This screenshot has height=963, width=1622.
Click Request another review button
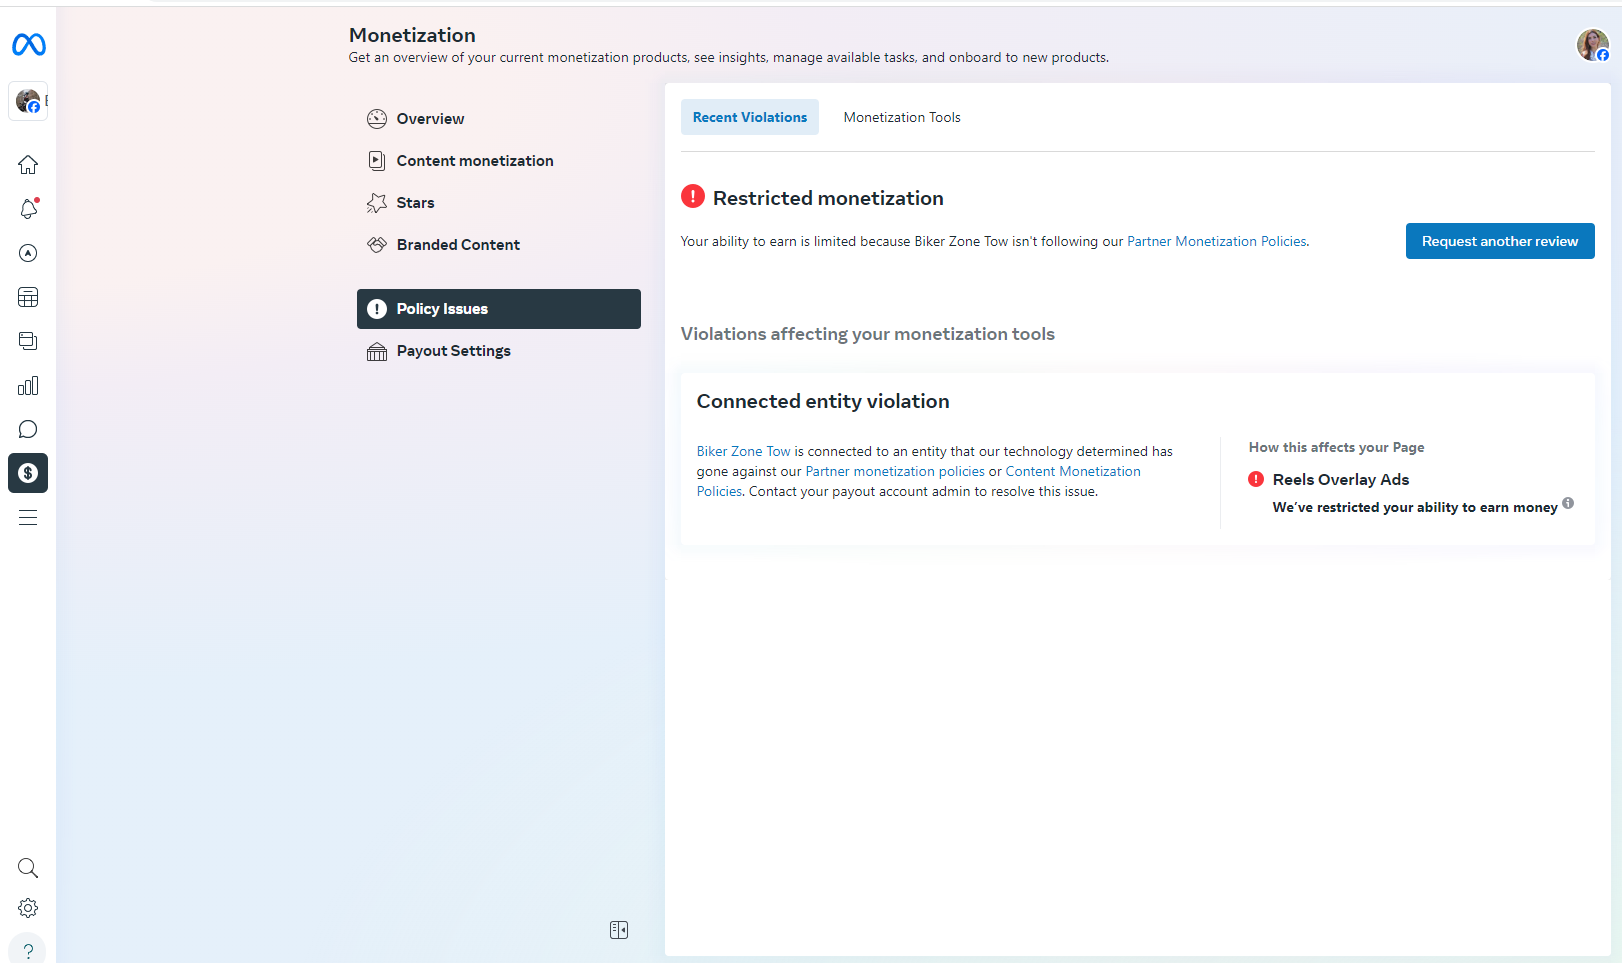click(x=1500, y=241)
